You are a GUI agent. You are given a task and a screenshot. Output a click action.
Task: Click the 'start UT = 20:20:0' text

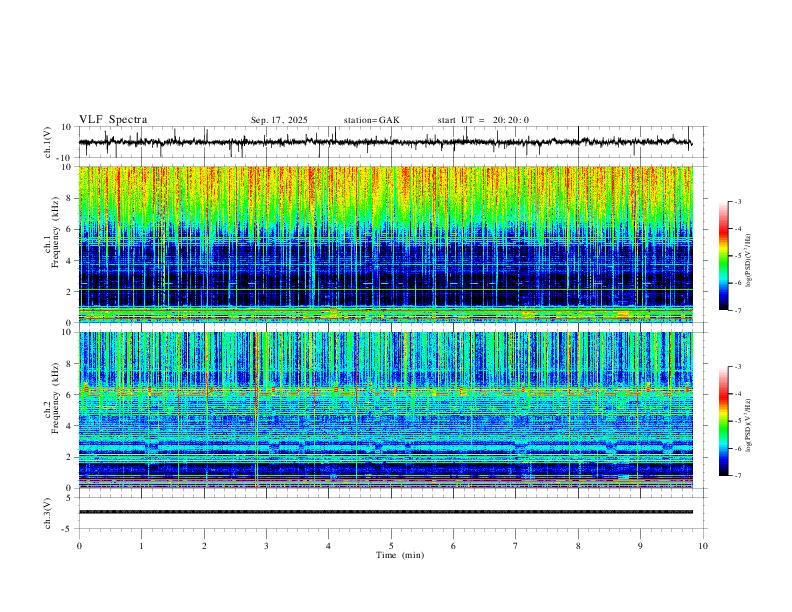[x=483, y=120]
